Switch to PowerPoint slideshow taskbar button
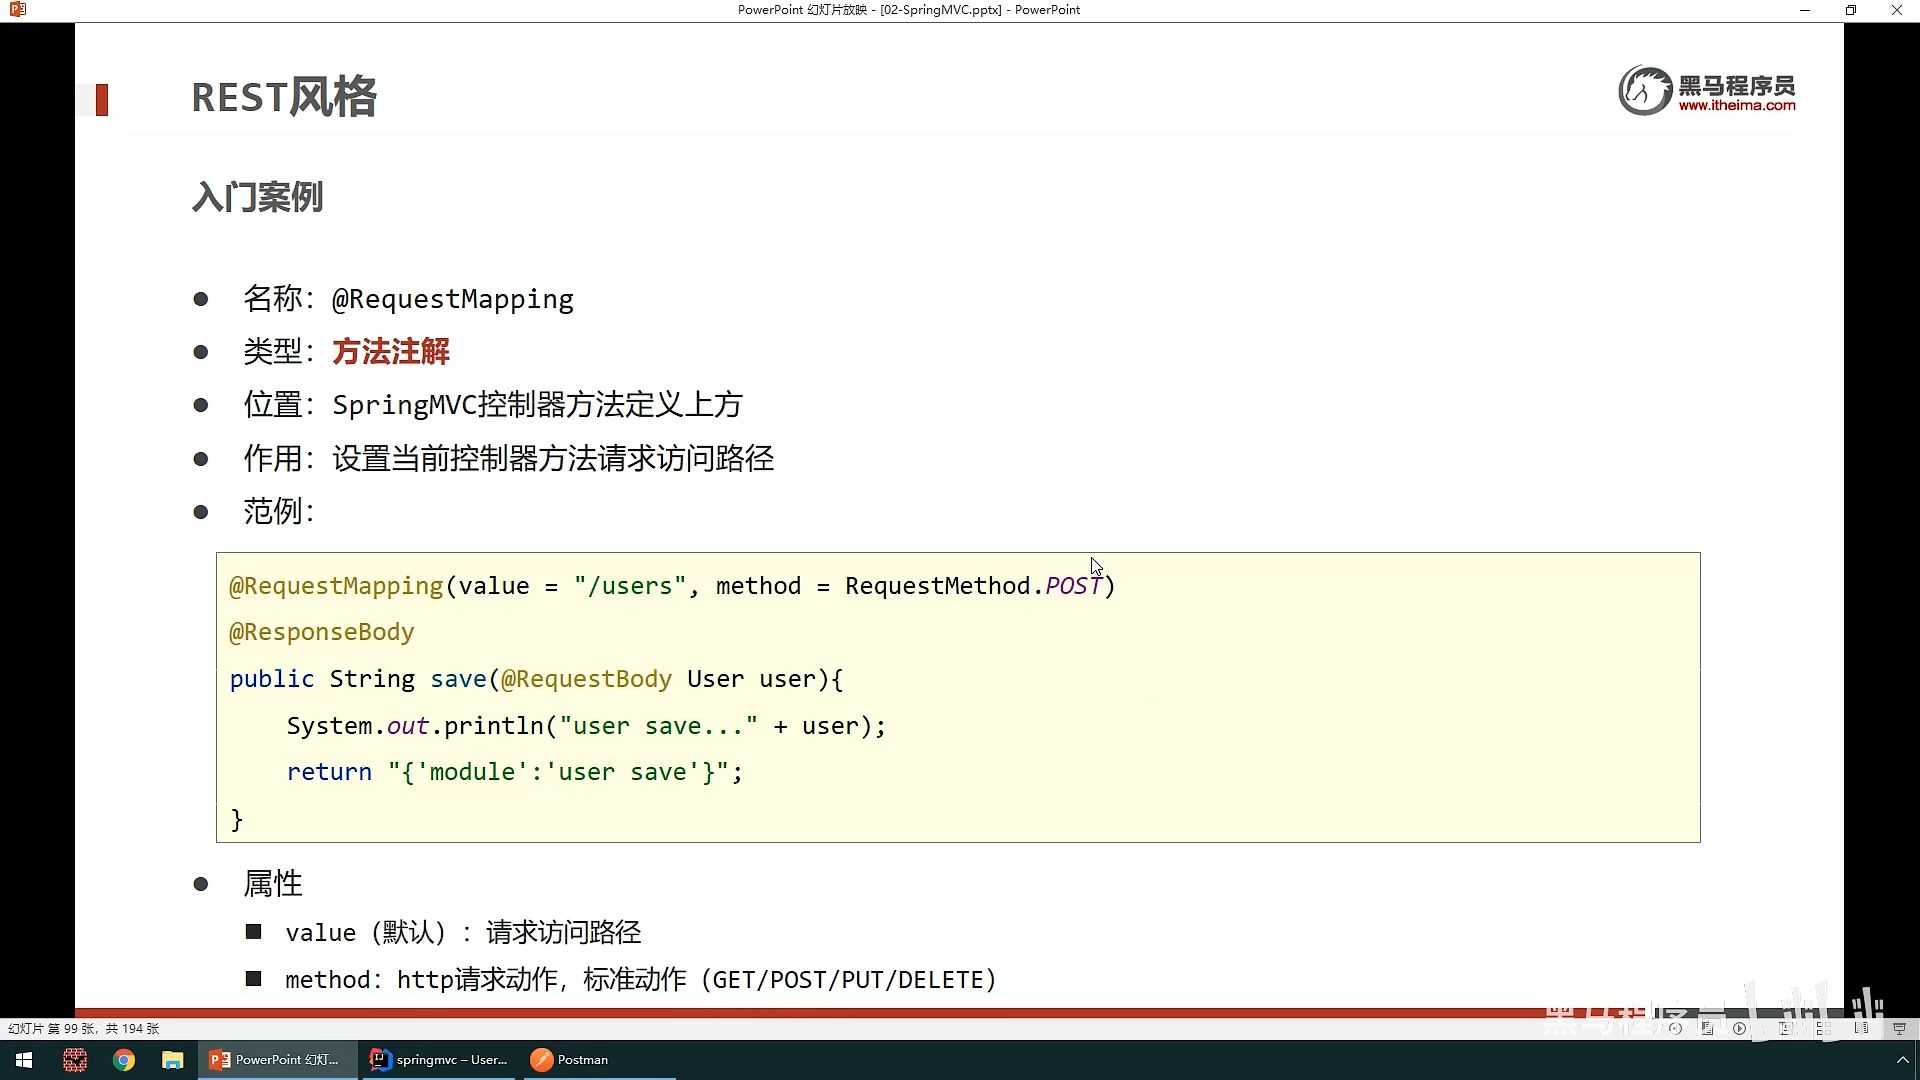The image size is (1920, 1080). pos(277,1060)
